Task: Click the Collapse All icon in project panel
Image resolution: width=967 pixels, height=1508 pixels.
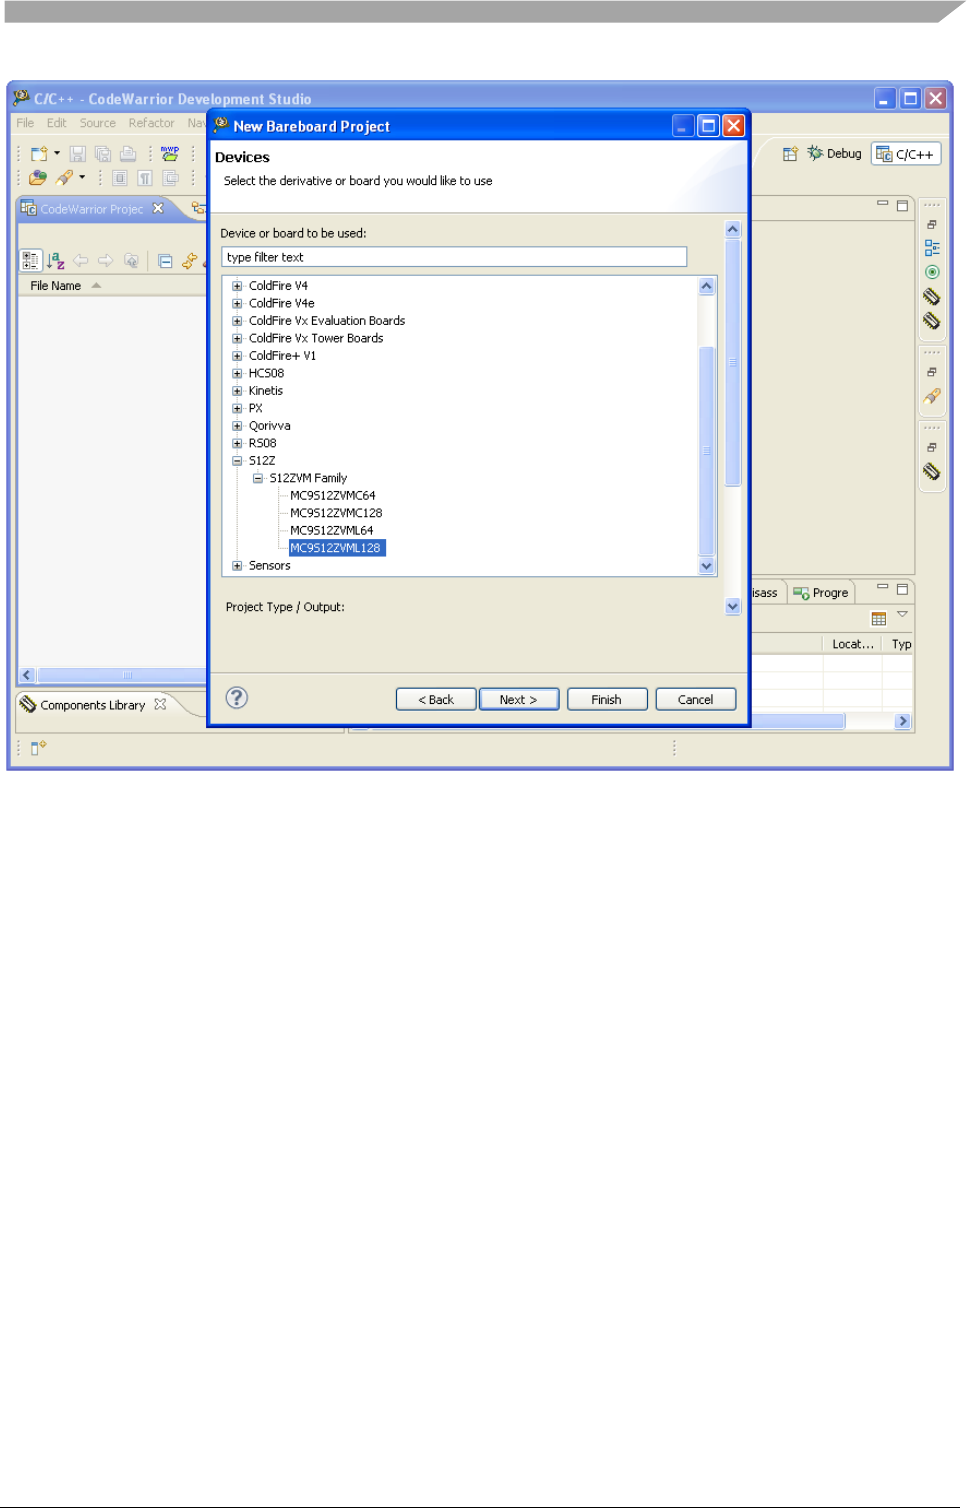Action: (x=166, y=261)
